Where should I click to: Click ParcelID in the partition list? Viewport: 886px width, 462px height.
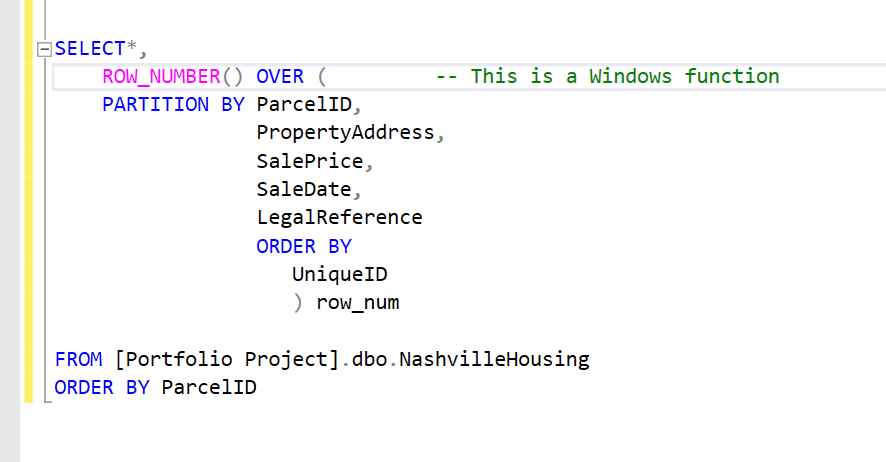coord(304,104)
